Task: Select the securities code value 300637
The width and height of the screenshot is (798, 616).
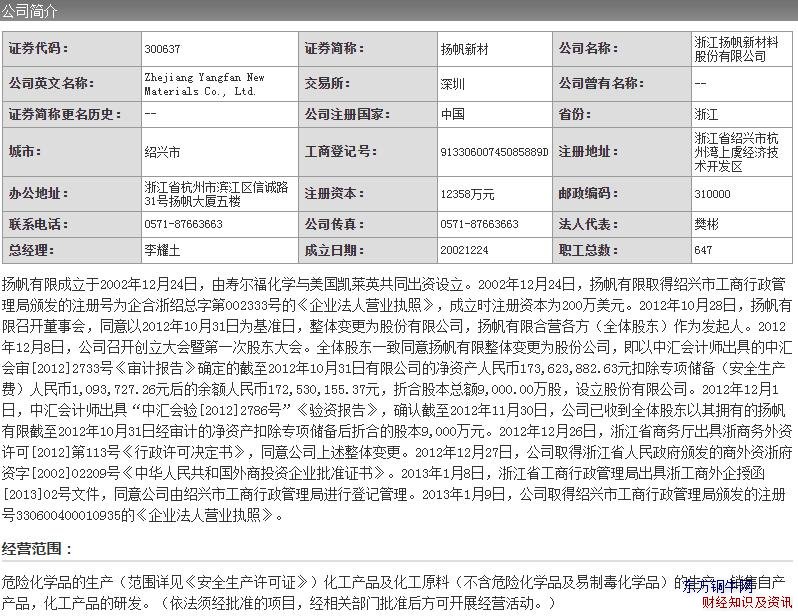Action: pos(162,49)
